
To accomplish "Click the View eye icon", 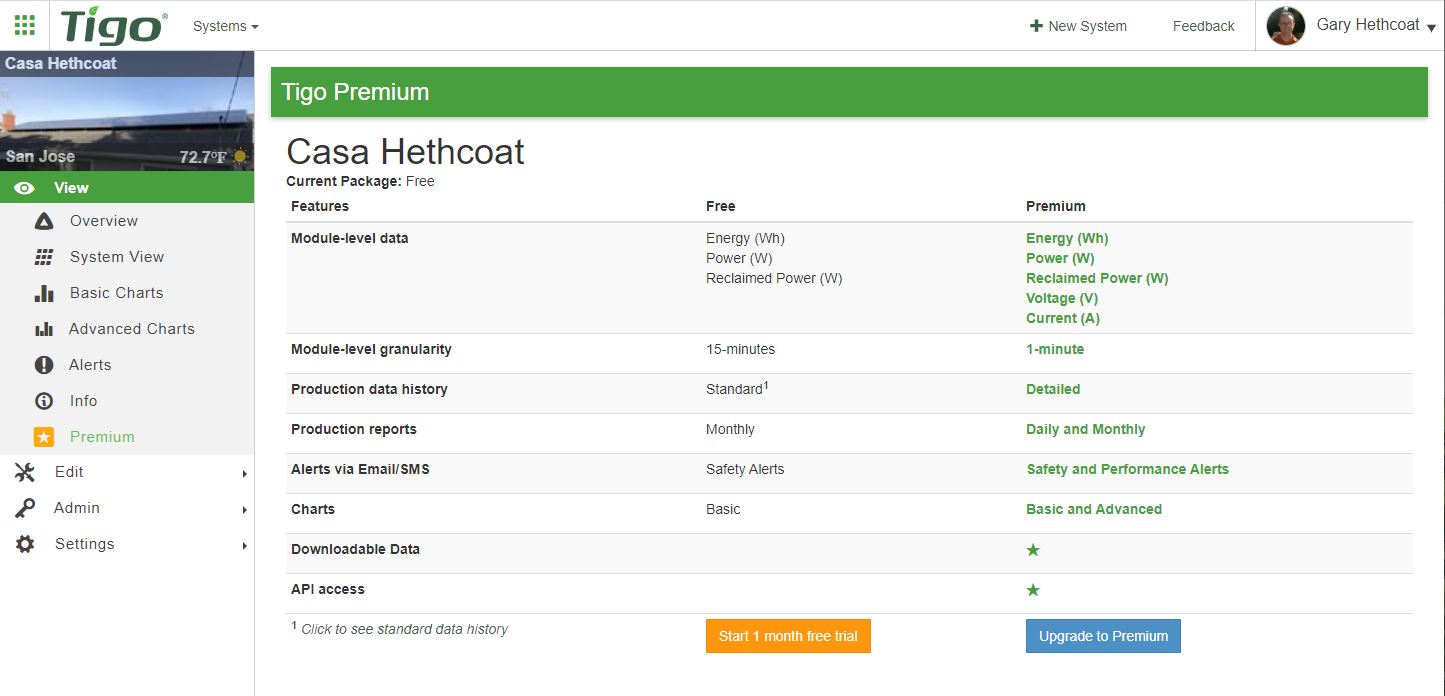I will coord(25,188).
